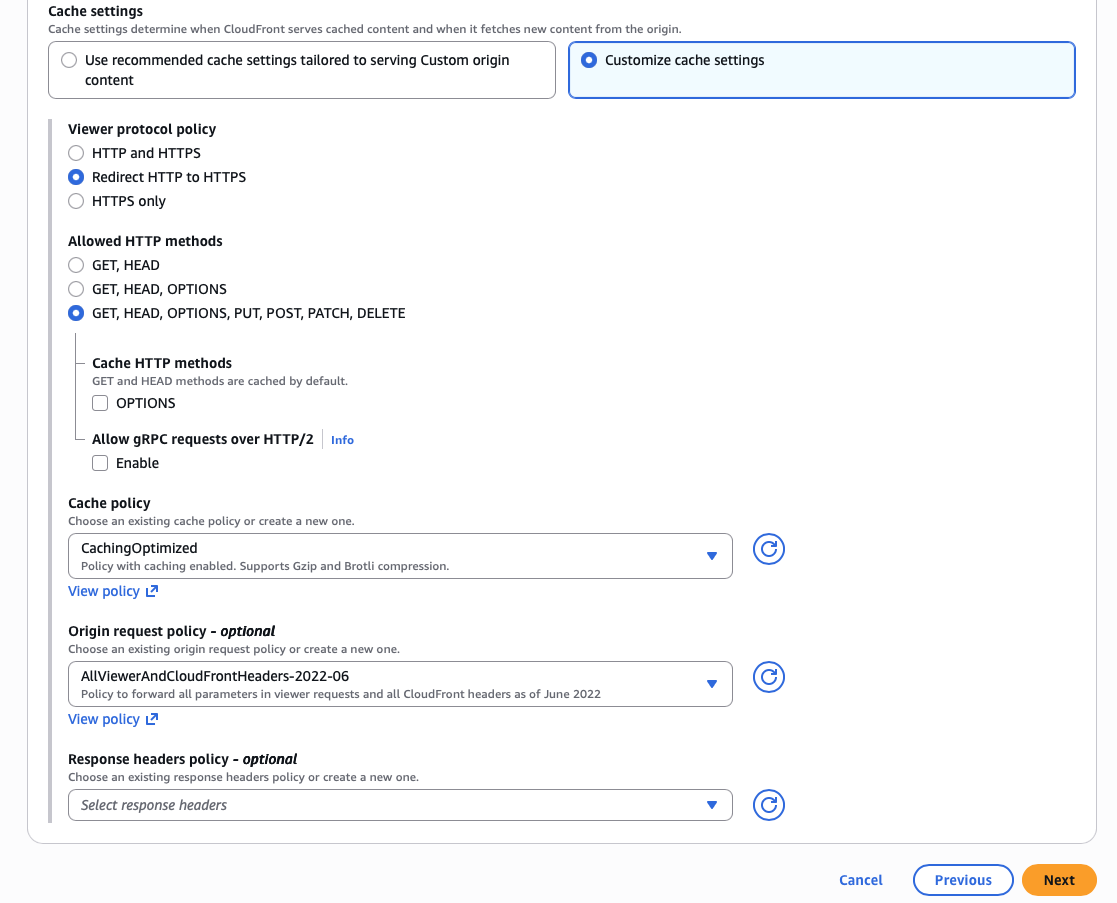Select recommended cache settings option
The width and height of the screenshot is (1117, 903).
click(x=69, y=60)
